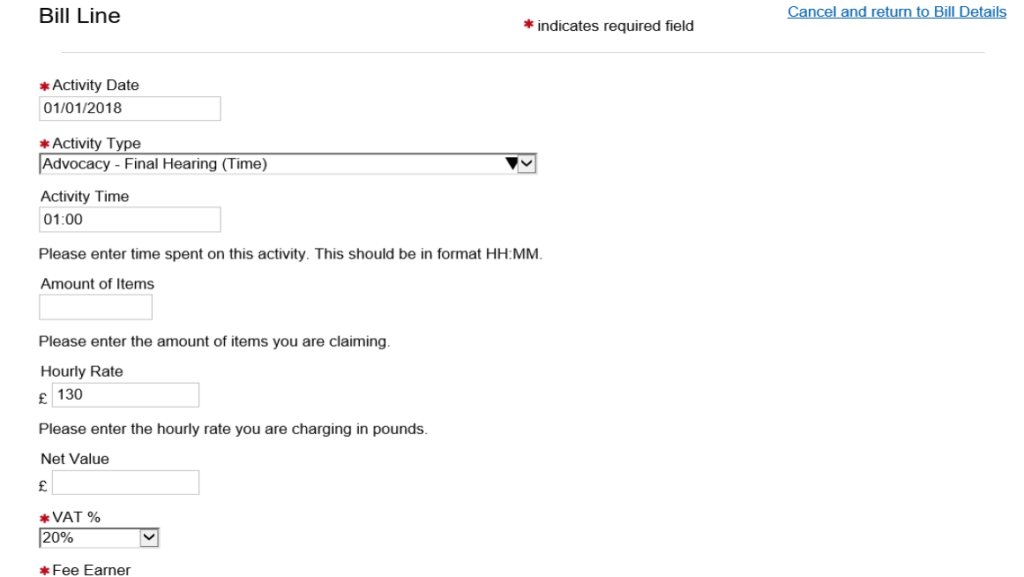Click the VAT % label
The height and width of the screenshot is (577, 1024).
[x=75, y=518]
